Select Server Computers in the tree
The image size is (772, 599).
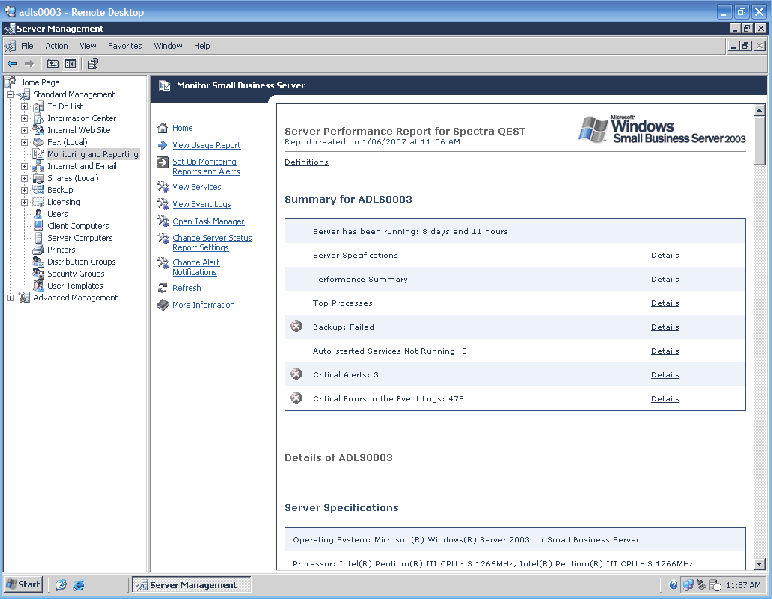(79, 238)
